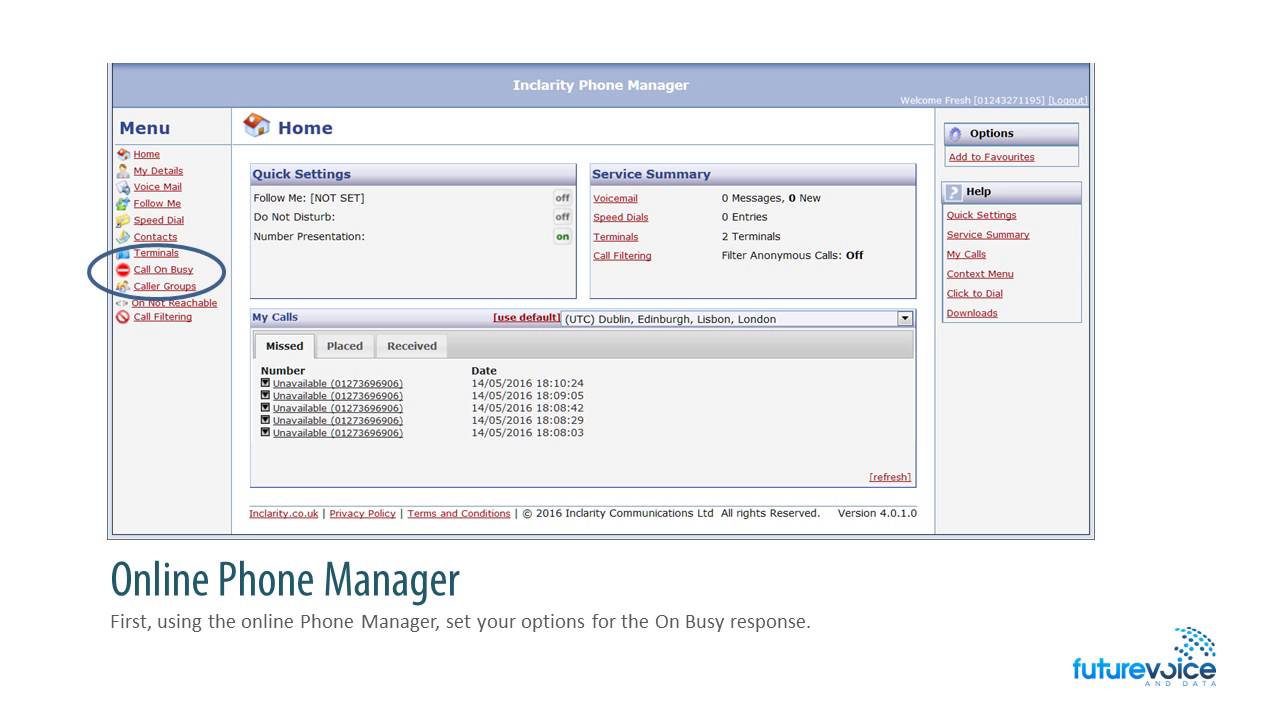The image size is (1280, 720).
Task: Open the time zone dropdown
Action: (x=905, y=319)
